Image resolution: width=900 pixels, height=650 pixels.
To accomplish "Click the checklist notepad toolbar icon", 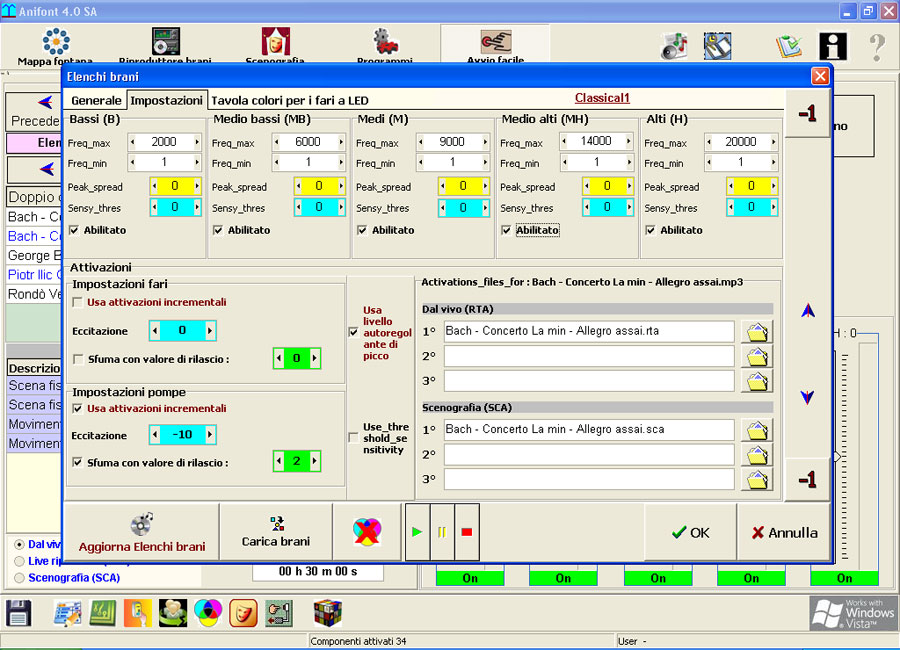I will (789, 47).
